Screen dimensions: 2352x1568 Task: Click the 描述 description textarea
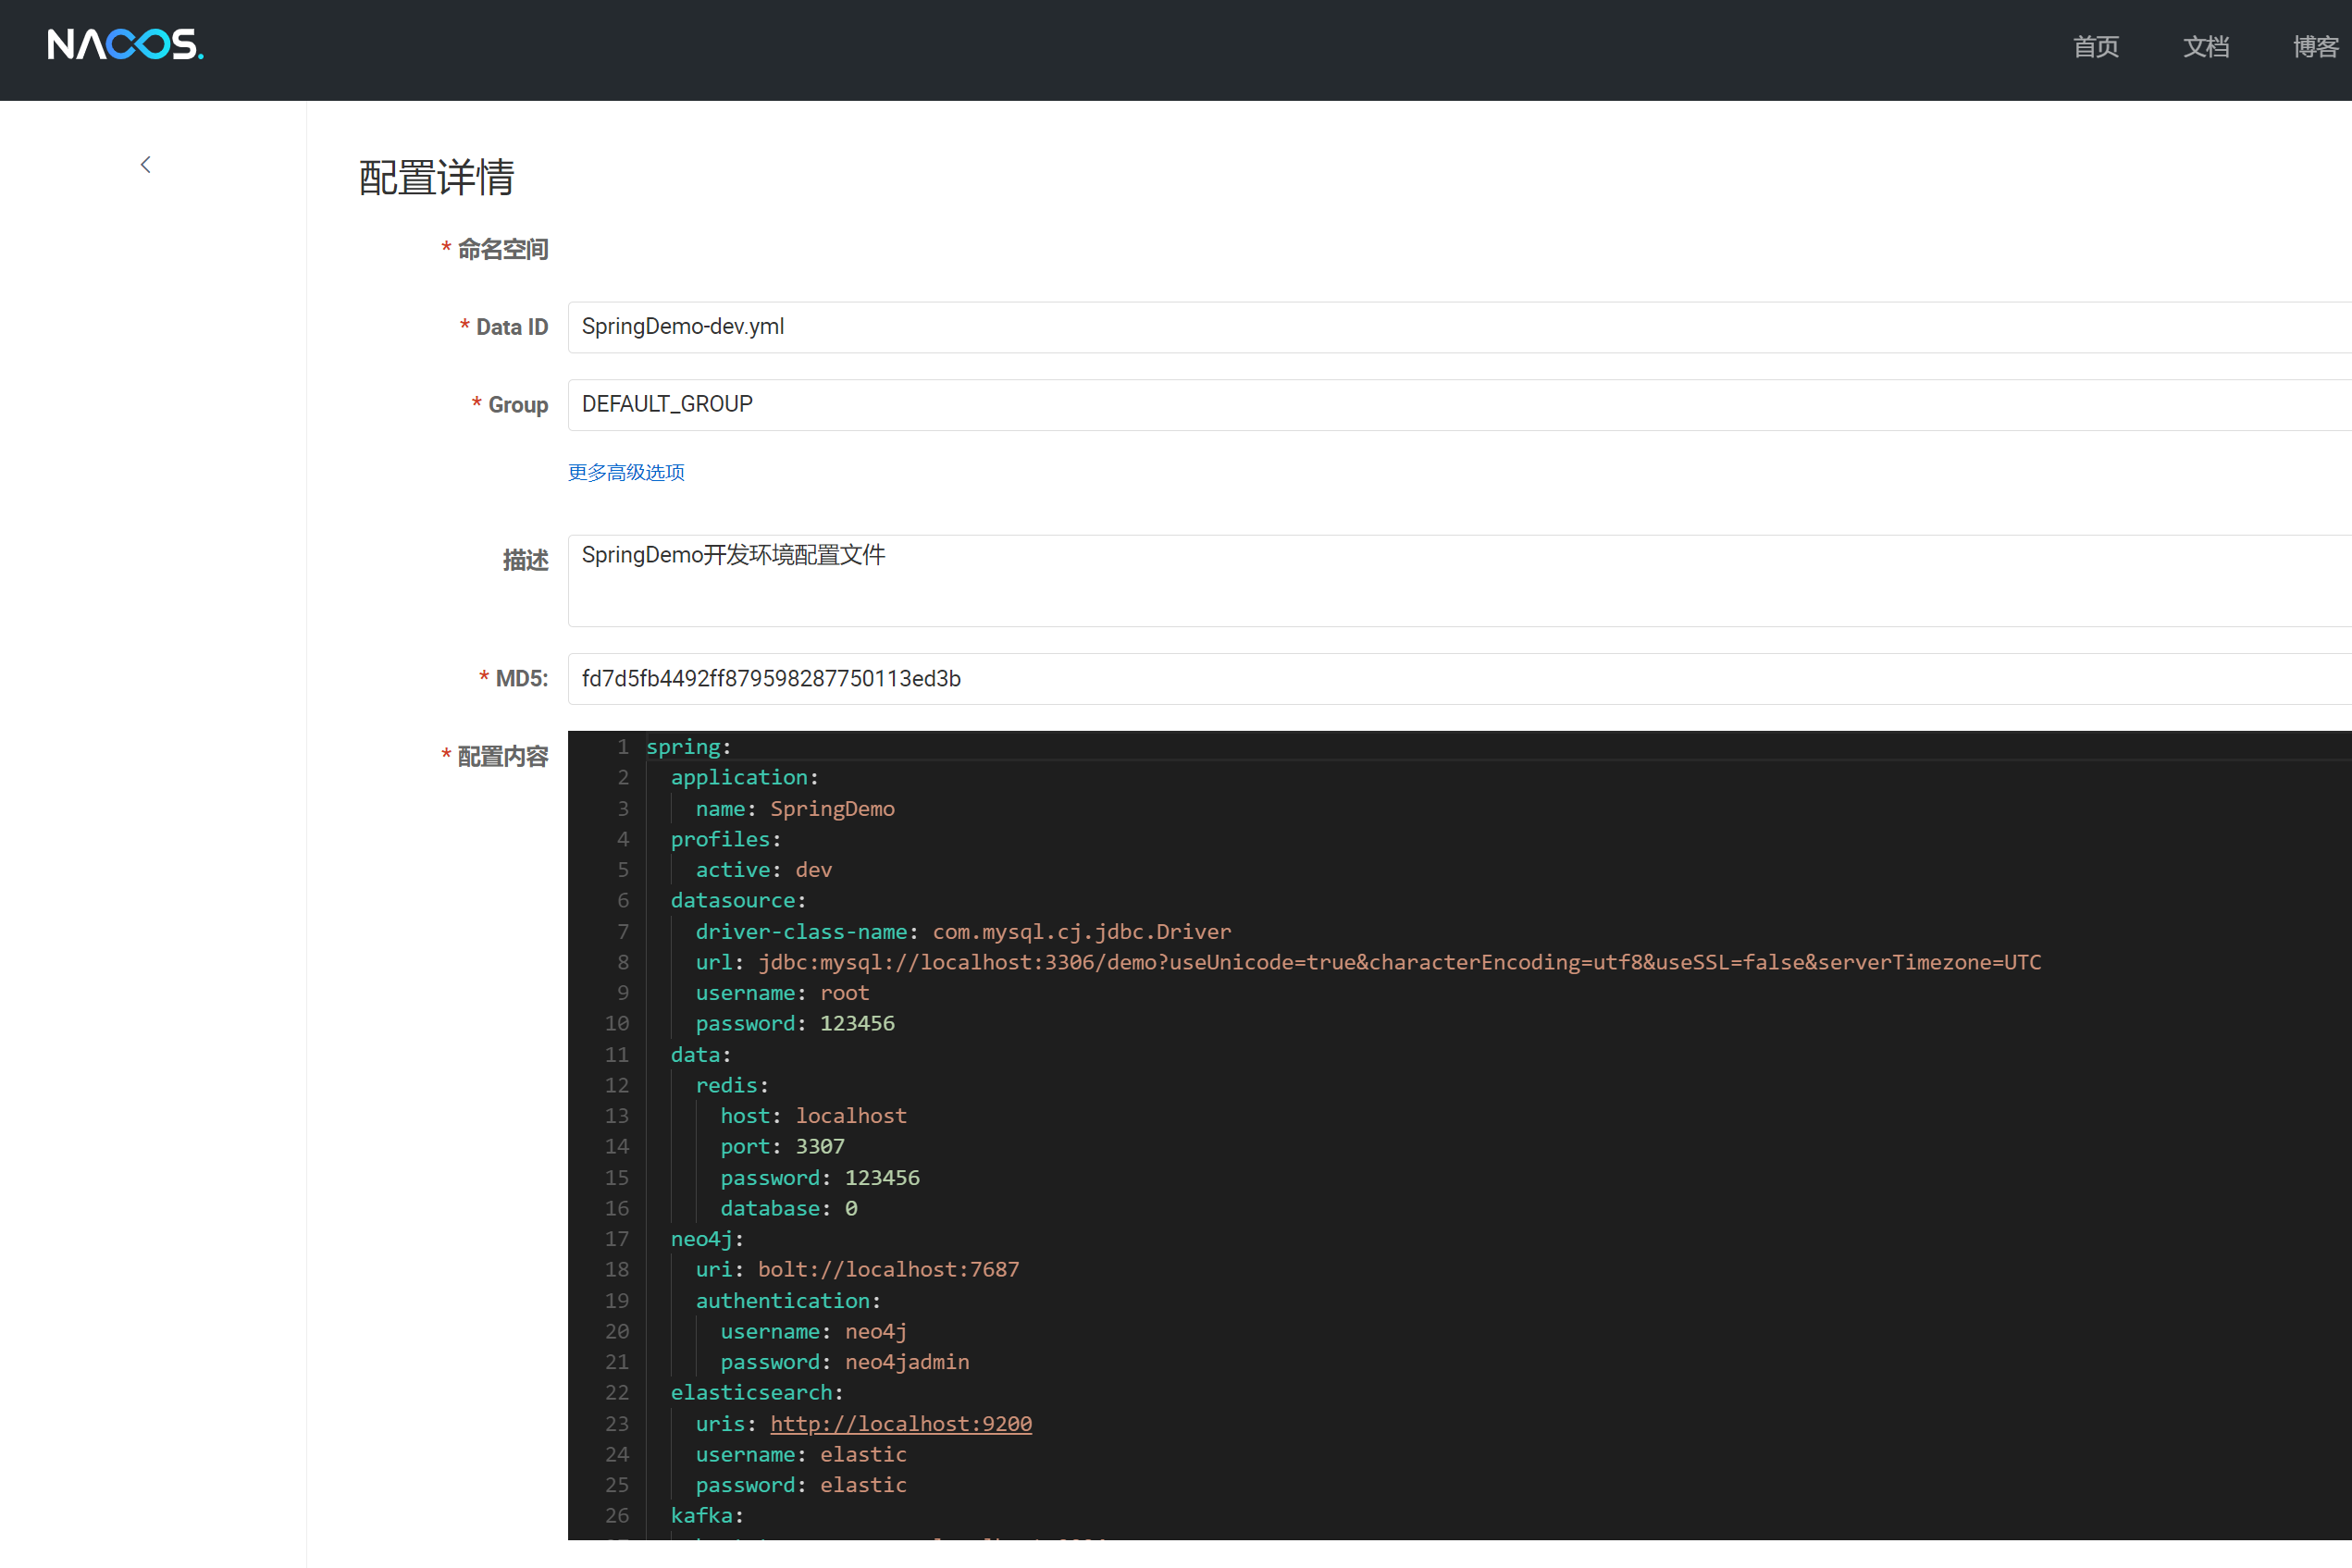point(1400,580)
